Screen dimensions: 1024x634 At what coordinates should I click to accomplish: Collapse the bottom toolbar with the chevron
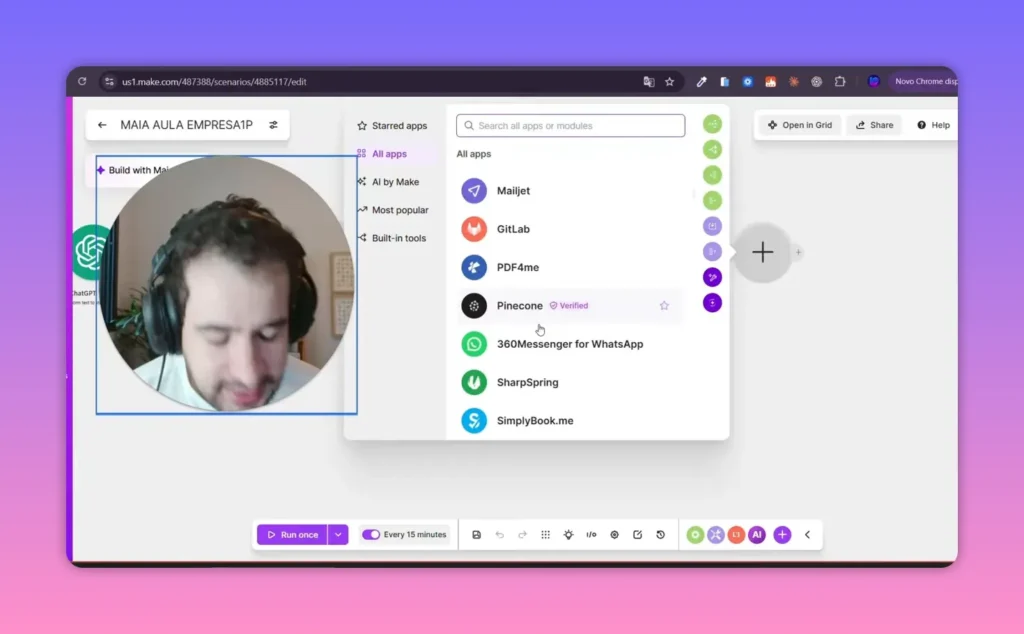807,535
